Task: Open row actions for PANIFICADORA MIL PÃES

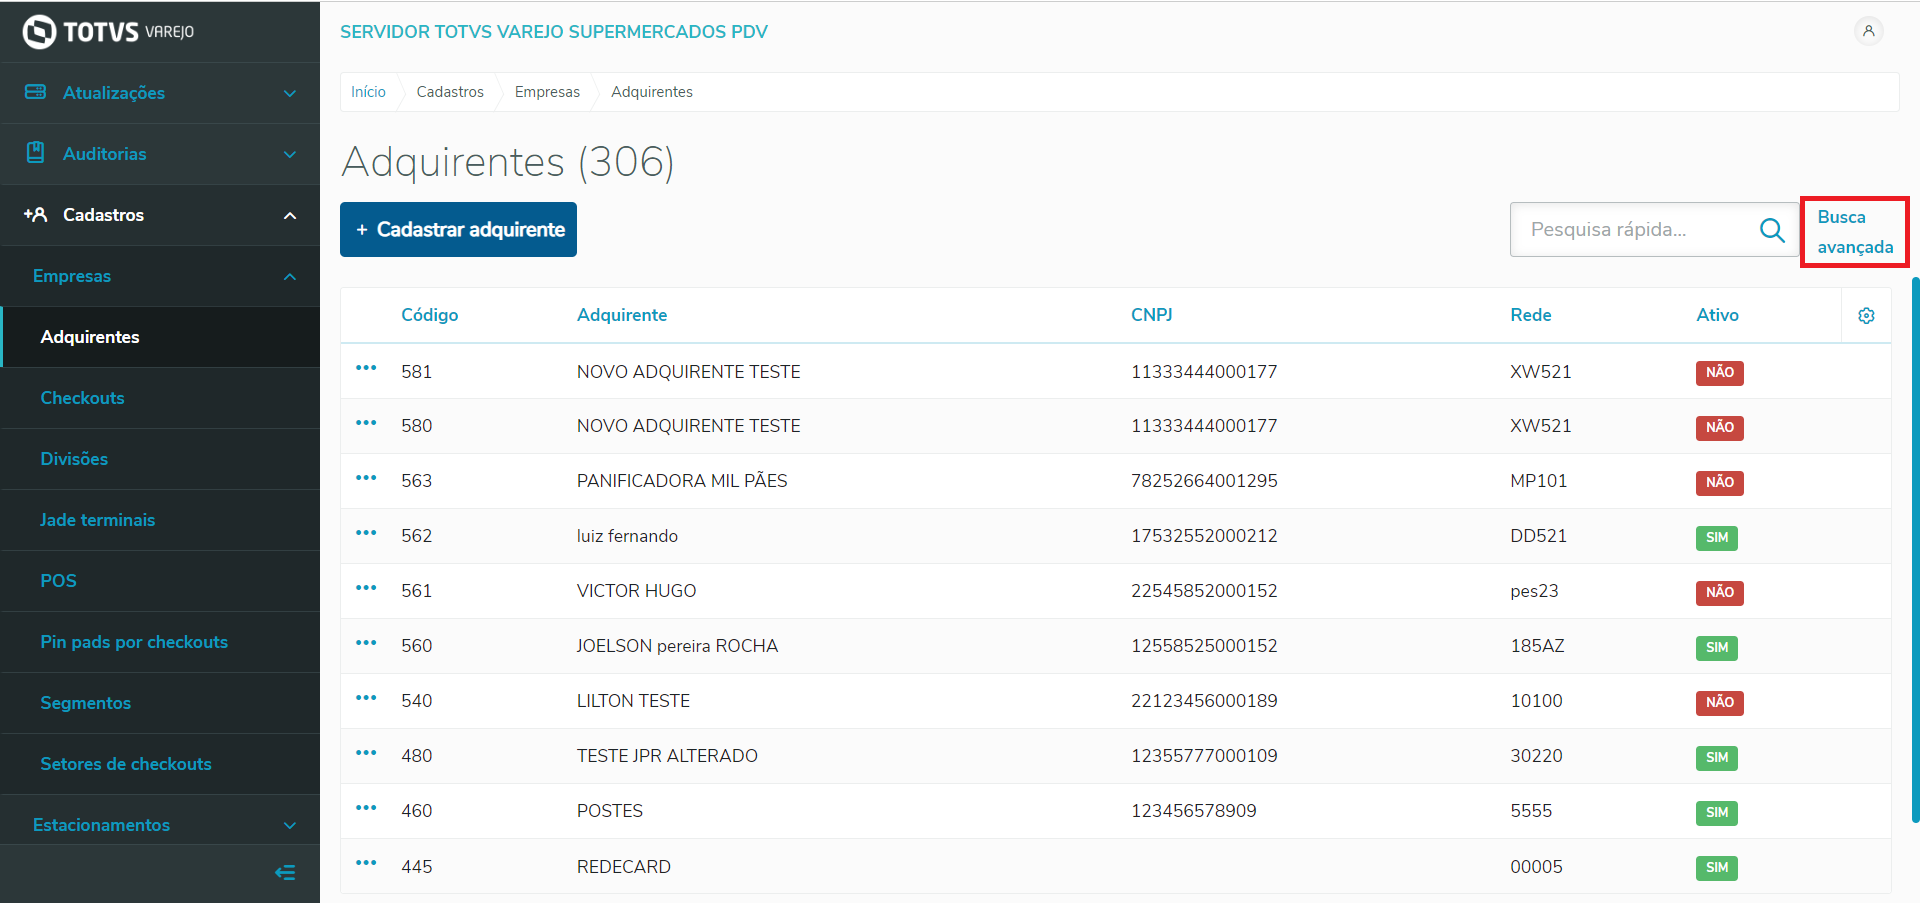Action: click(x=366, y=478)
